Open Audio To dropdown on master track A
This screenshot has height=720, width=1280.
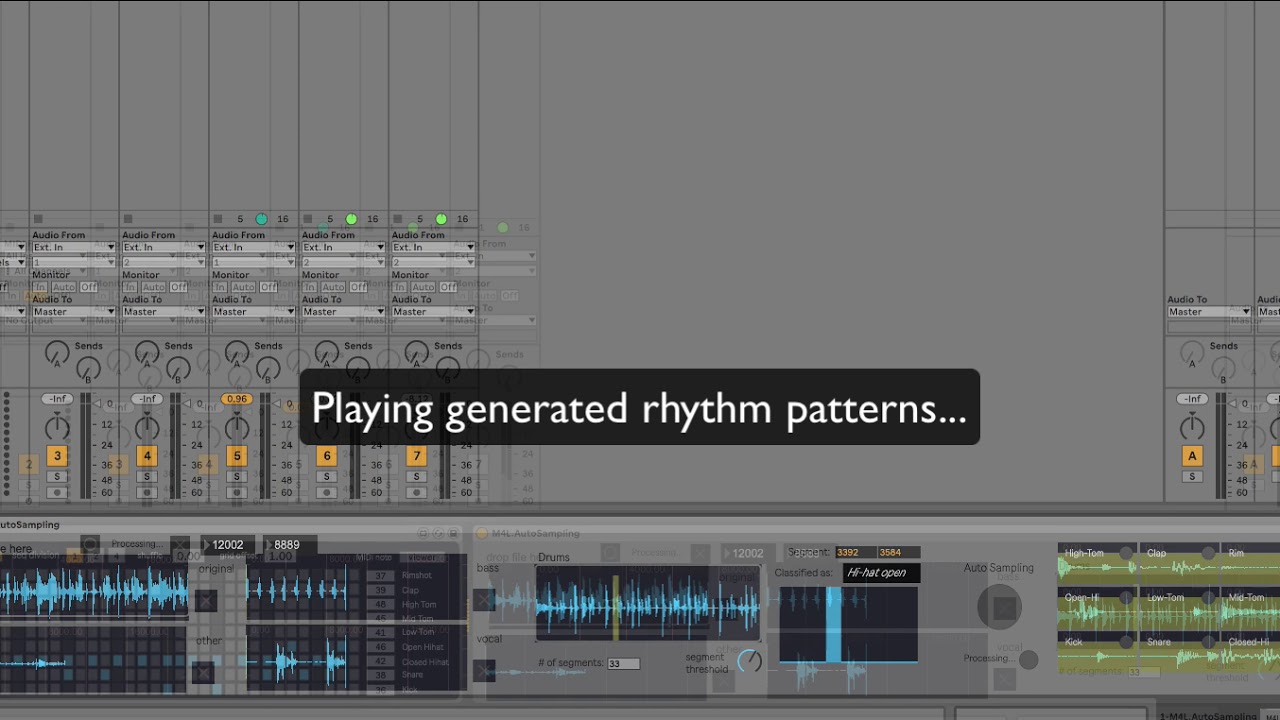pos(1210,311)
